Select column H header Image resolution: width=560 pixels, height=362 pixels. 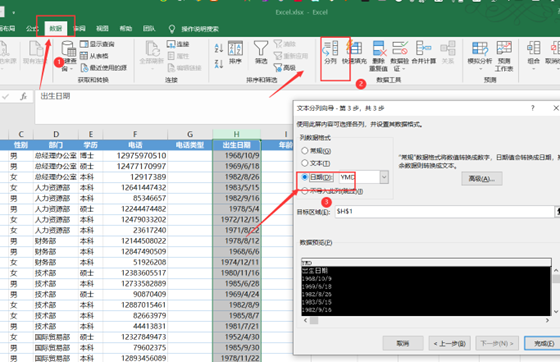(236, 134)
